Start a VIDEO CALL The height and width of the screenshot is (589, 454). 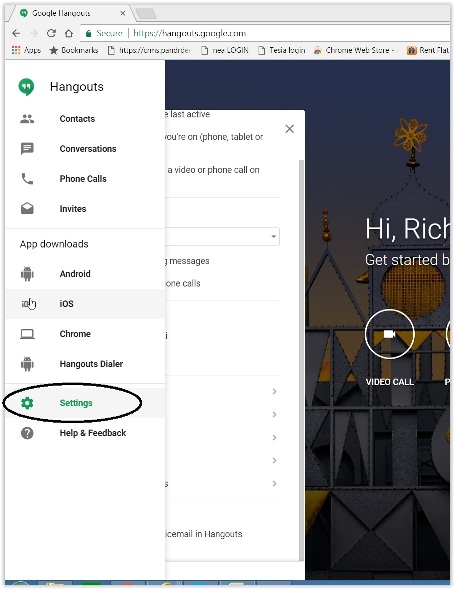[389, 334]
